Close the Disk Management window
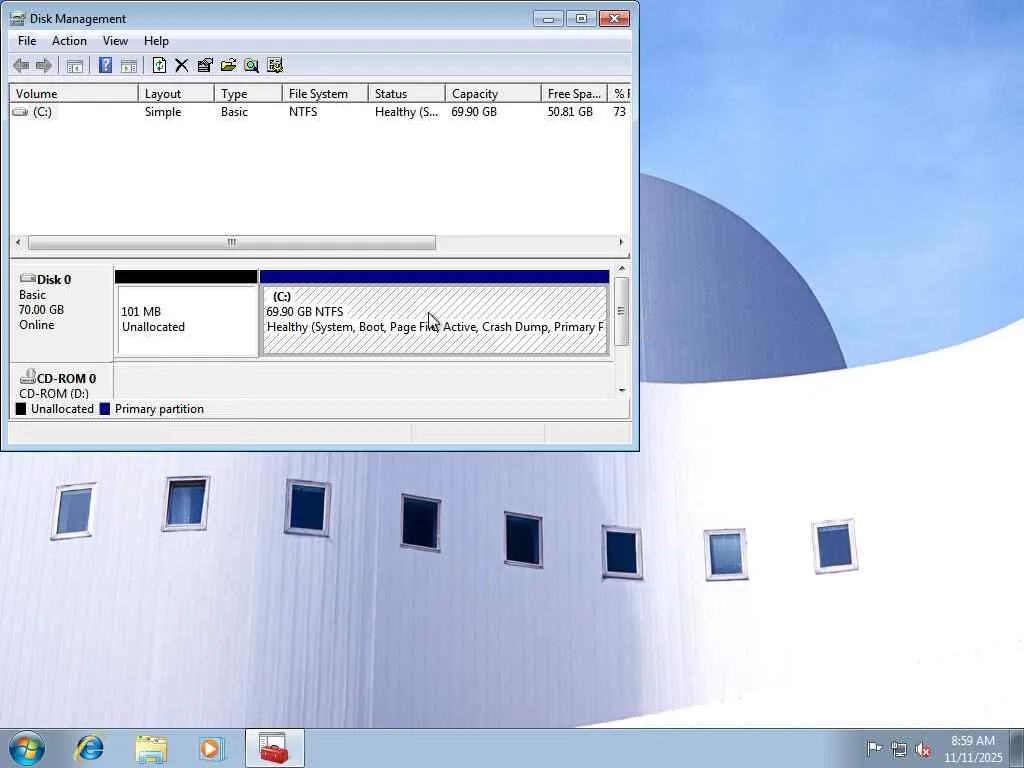 click(x=614, y=19)
